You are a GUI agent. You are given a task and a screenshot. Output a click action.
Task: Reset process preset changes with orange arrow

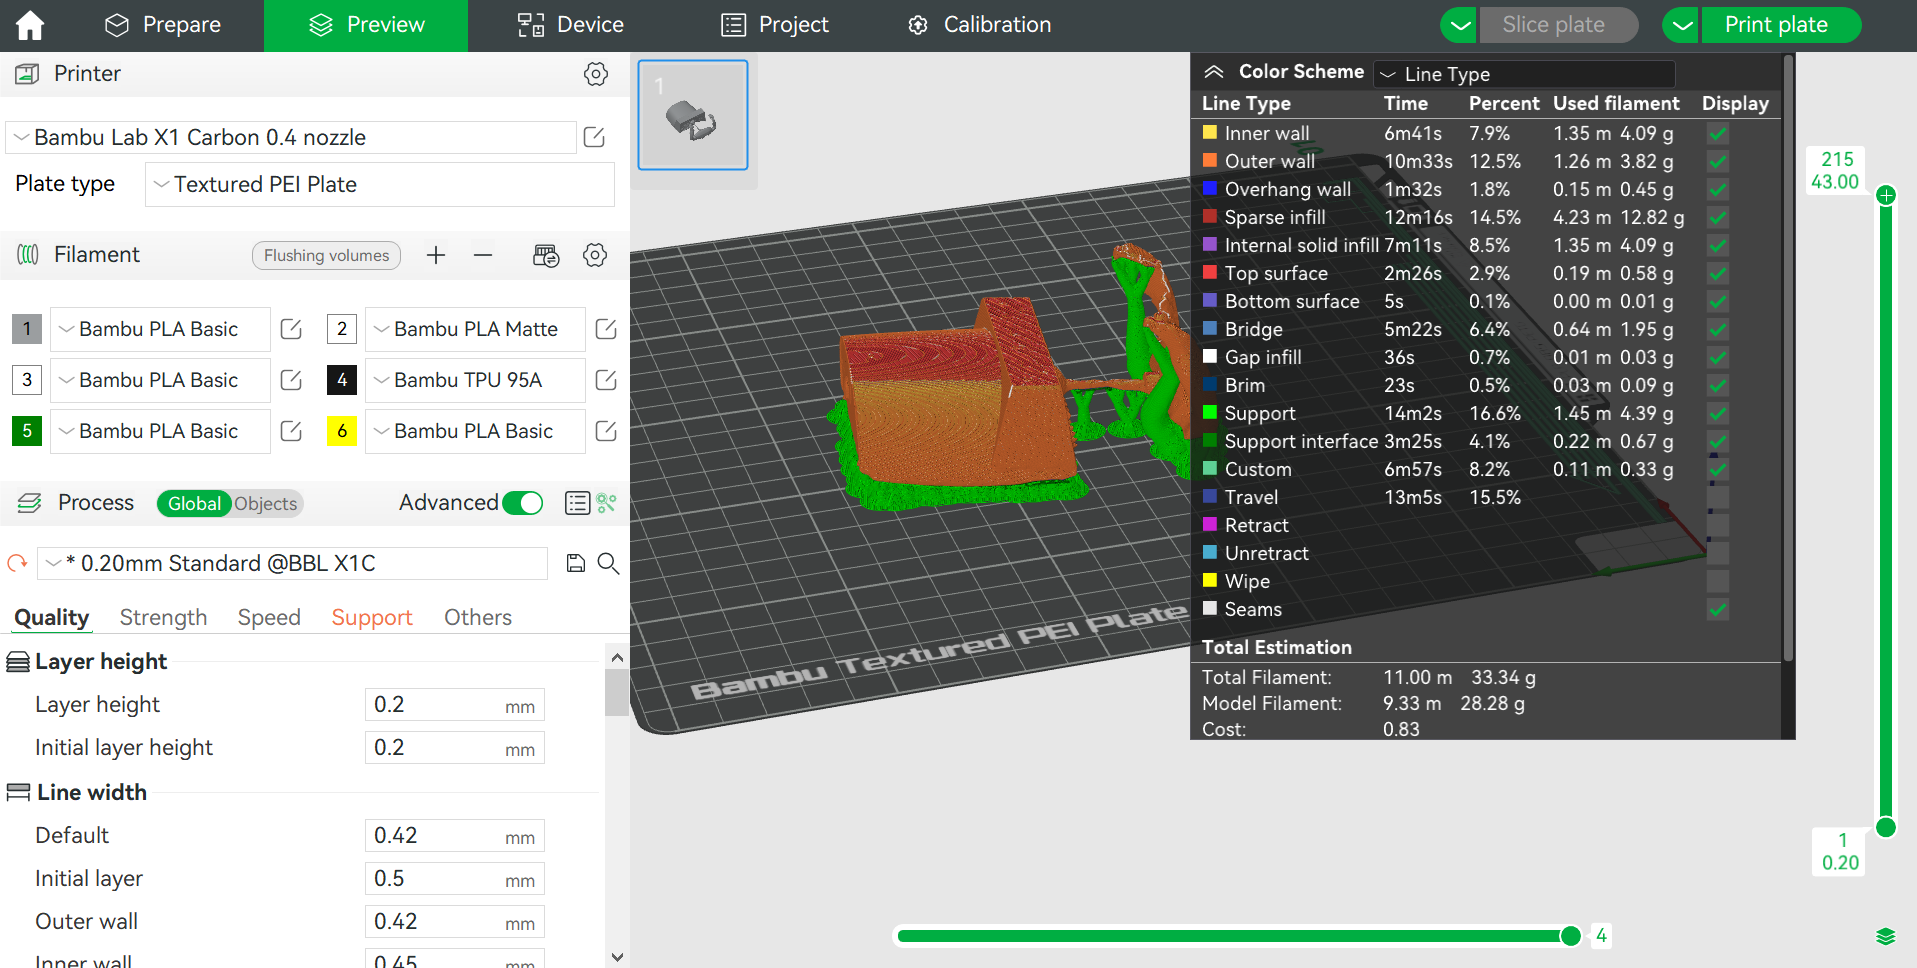click(17, 563)
